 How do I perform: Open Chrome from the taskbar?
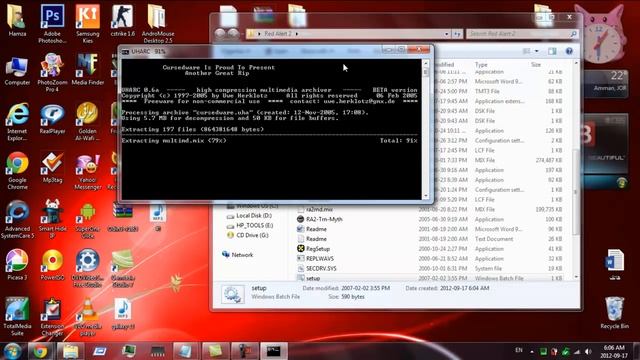(40, 351)
